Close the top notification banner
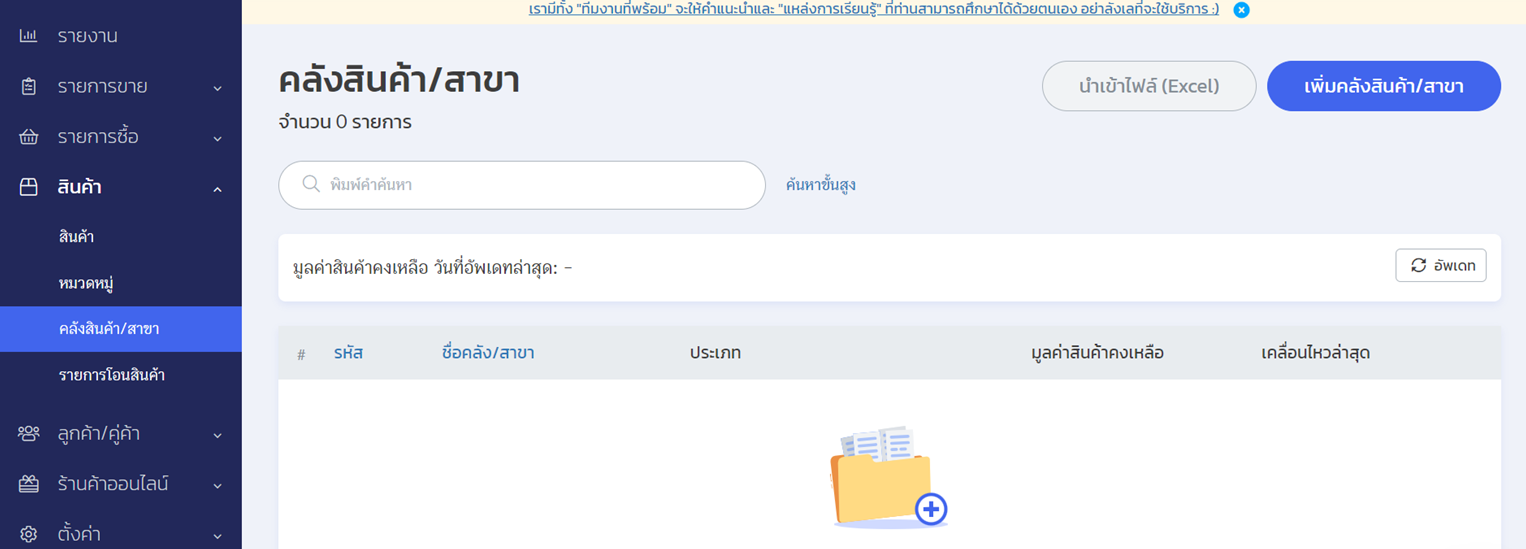The height and width of the screenshot is (549, 1526). pyautogui.click(x=1241, y=10)
